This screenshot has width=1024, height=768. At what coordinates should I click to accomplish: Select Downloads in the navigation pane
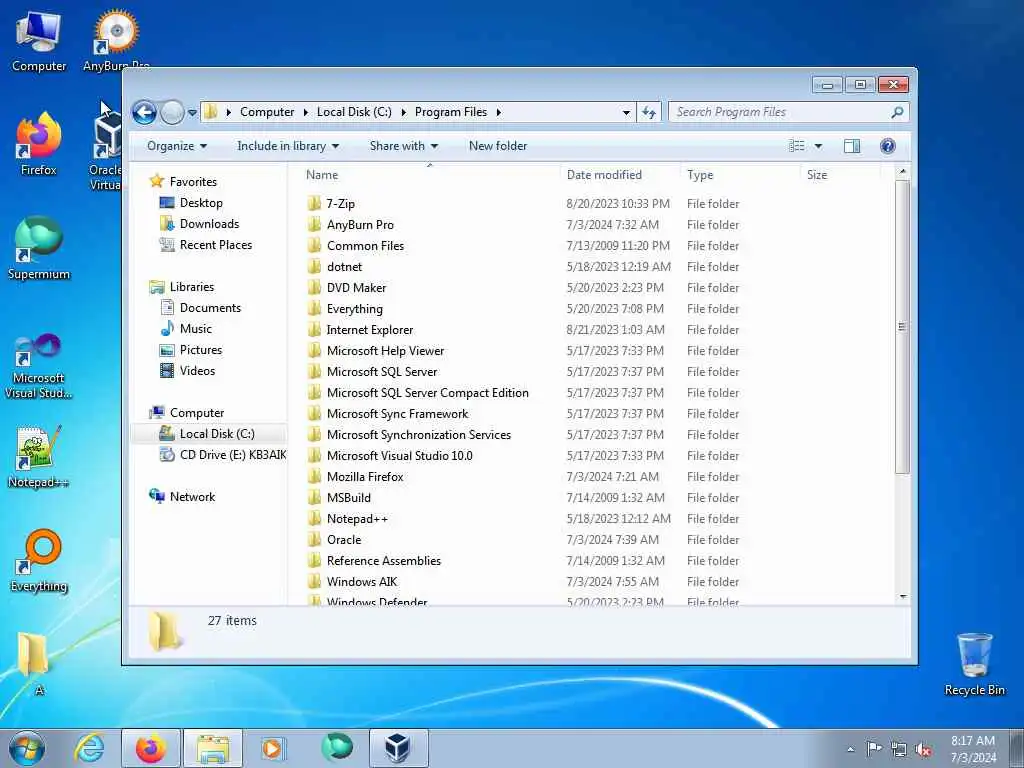(209, 224)
